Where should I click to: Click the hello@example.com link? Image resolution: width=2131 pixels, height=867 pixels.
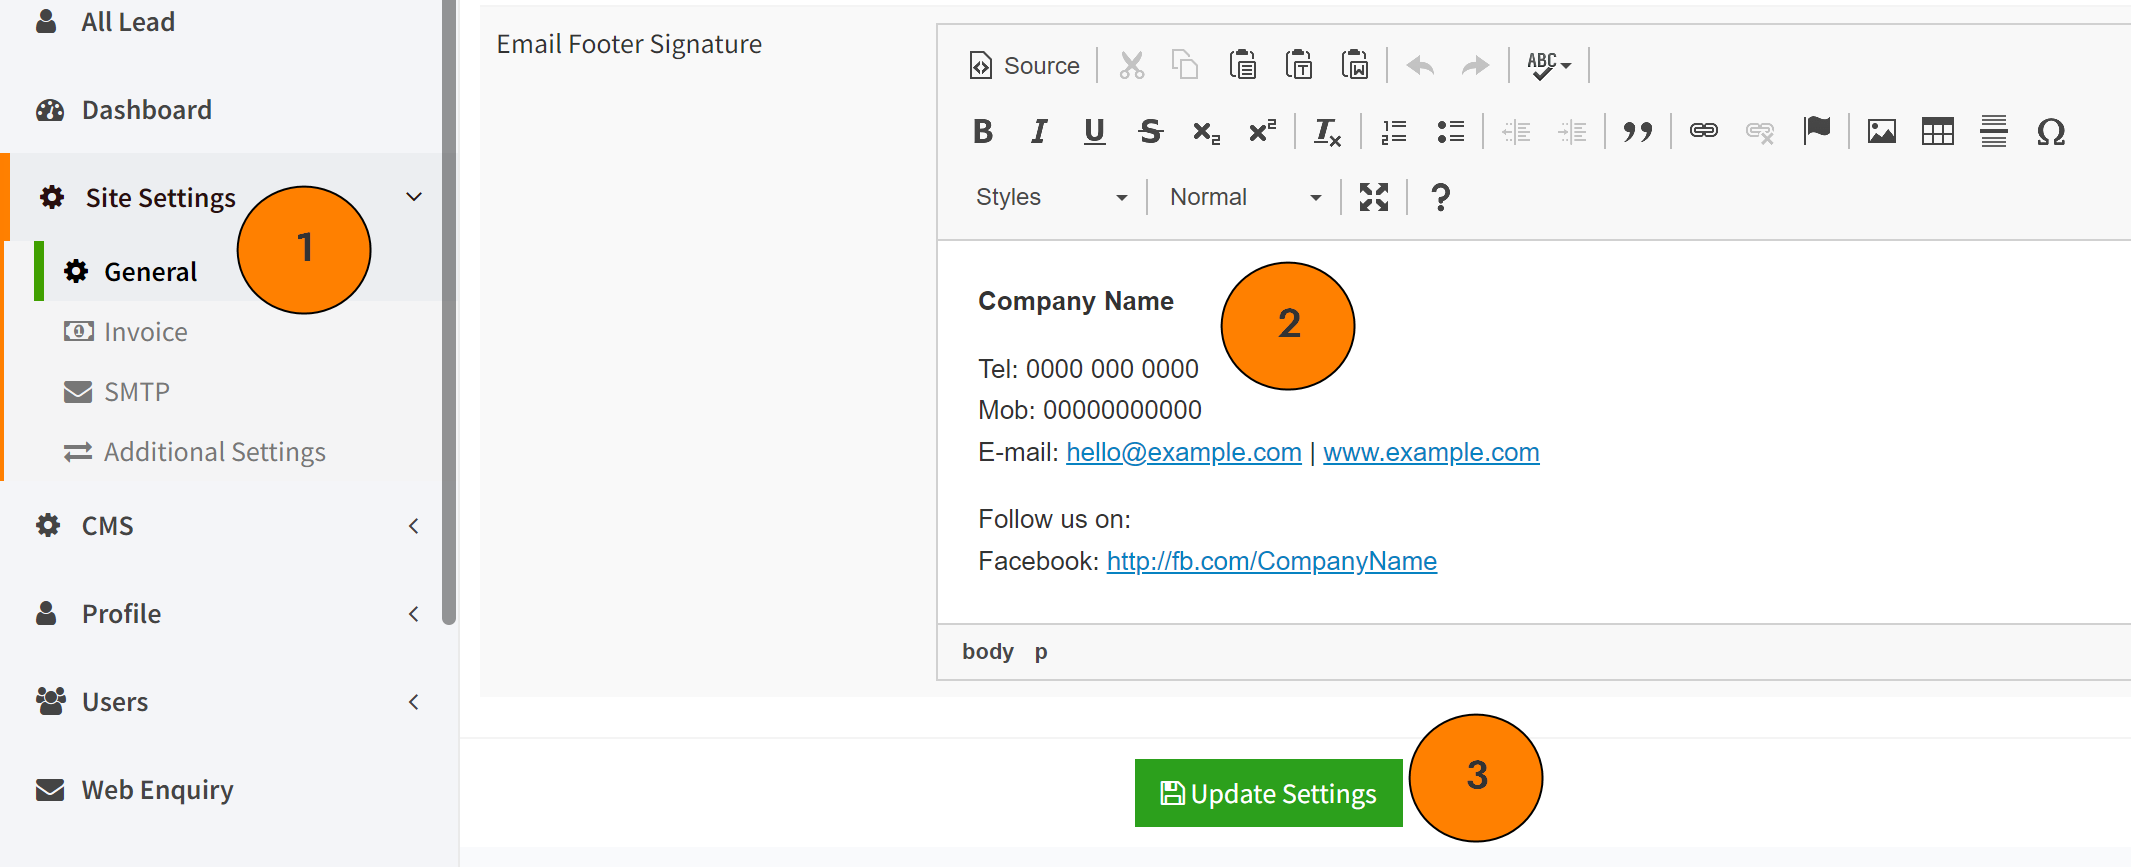coord(1183,452)
